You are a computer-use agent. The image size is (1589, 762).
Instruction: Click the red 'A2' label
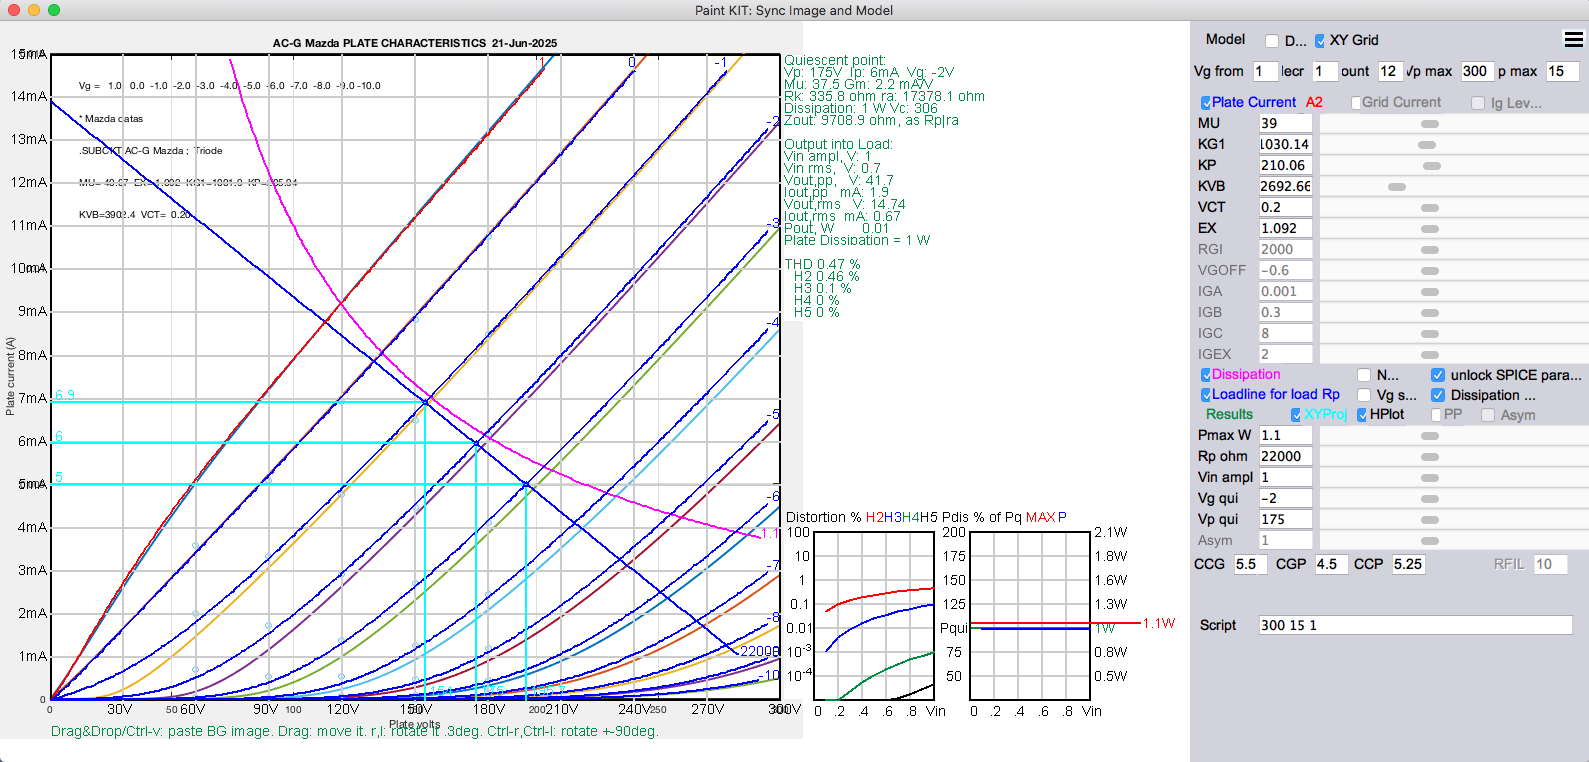[1314, 103]
